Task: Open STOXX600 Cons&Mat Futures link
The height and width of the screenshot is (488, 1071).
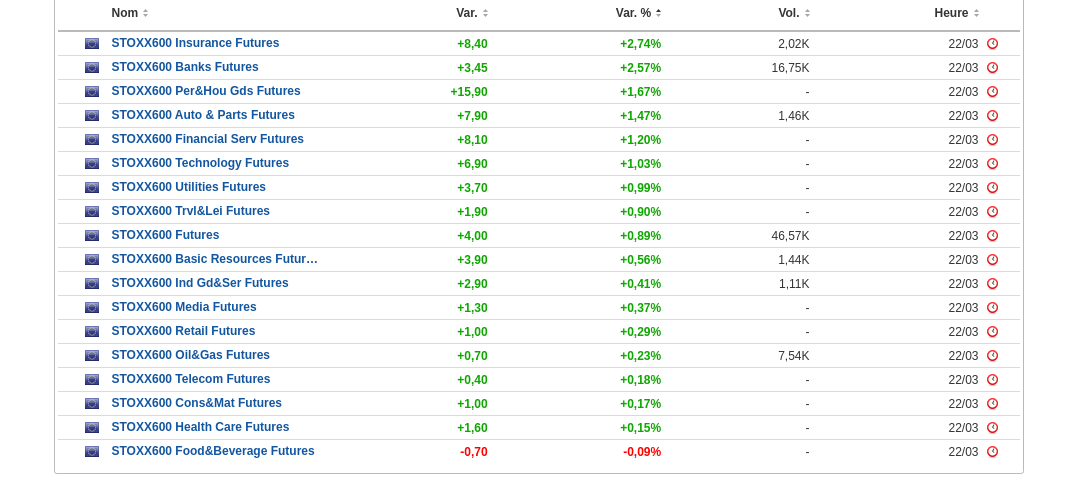Action: (x=197, y=403)
